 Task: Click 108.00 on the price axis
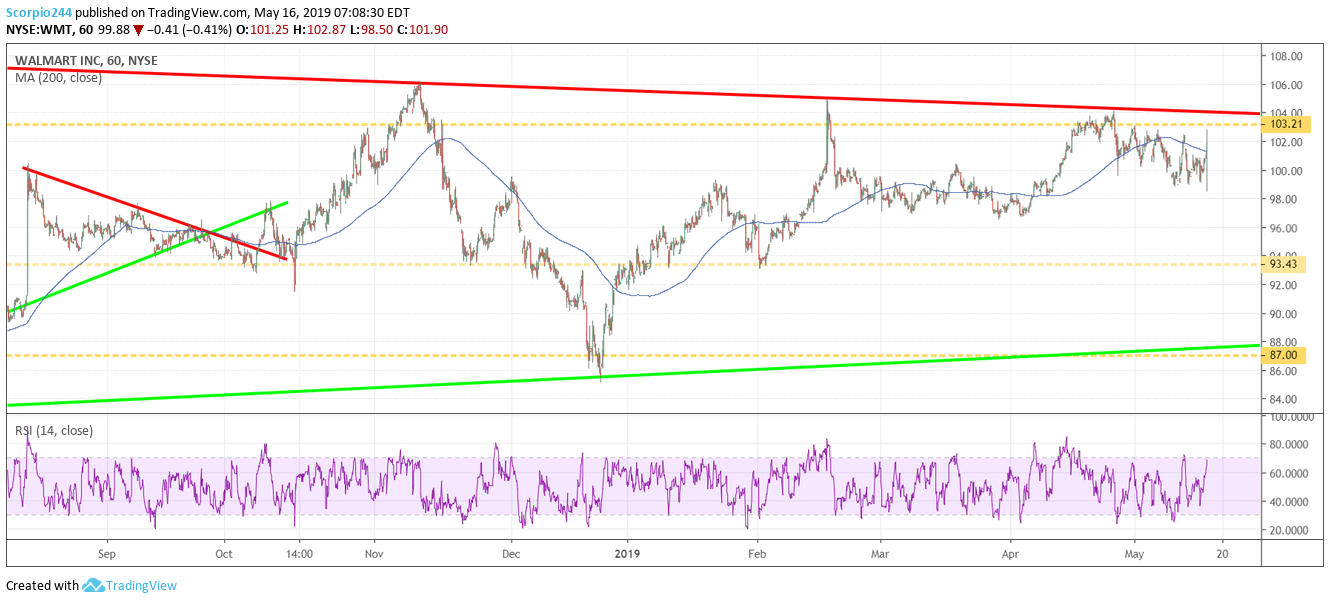click(1284, 56)
